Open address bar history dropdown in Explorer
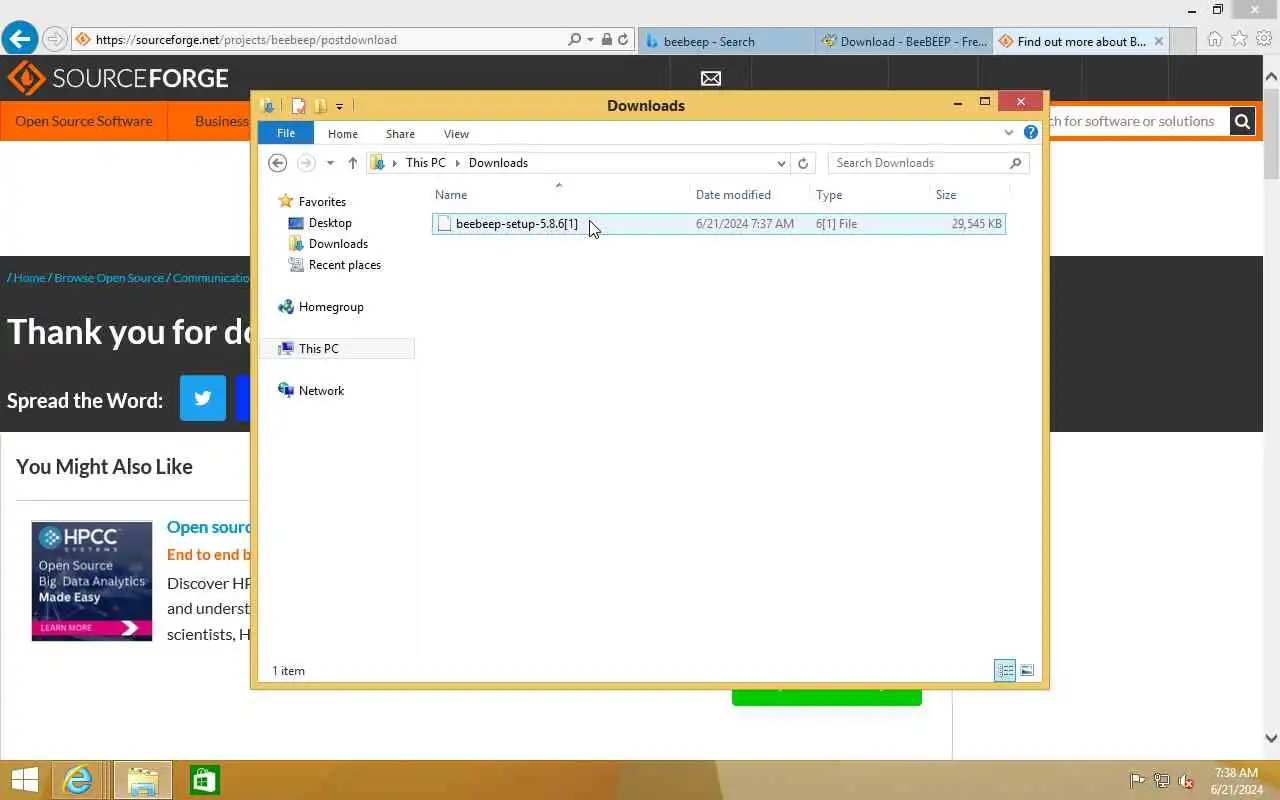This screenshot has height=800, width=1280. 781,163
